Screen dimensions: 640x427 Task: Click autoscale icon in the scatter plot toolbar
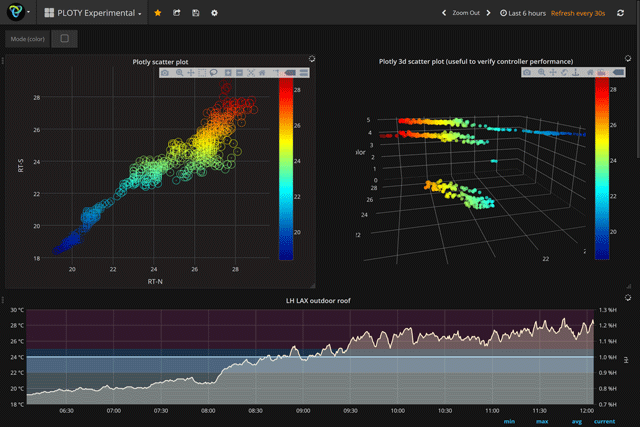252,73
